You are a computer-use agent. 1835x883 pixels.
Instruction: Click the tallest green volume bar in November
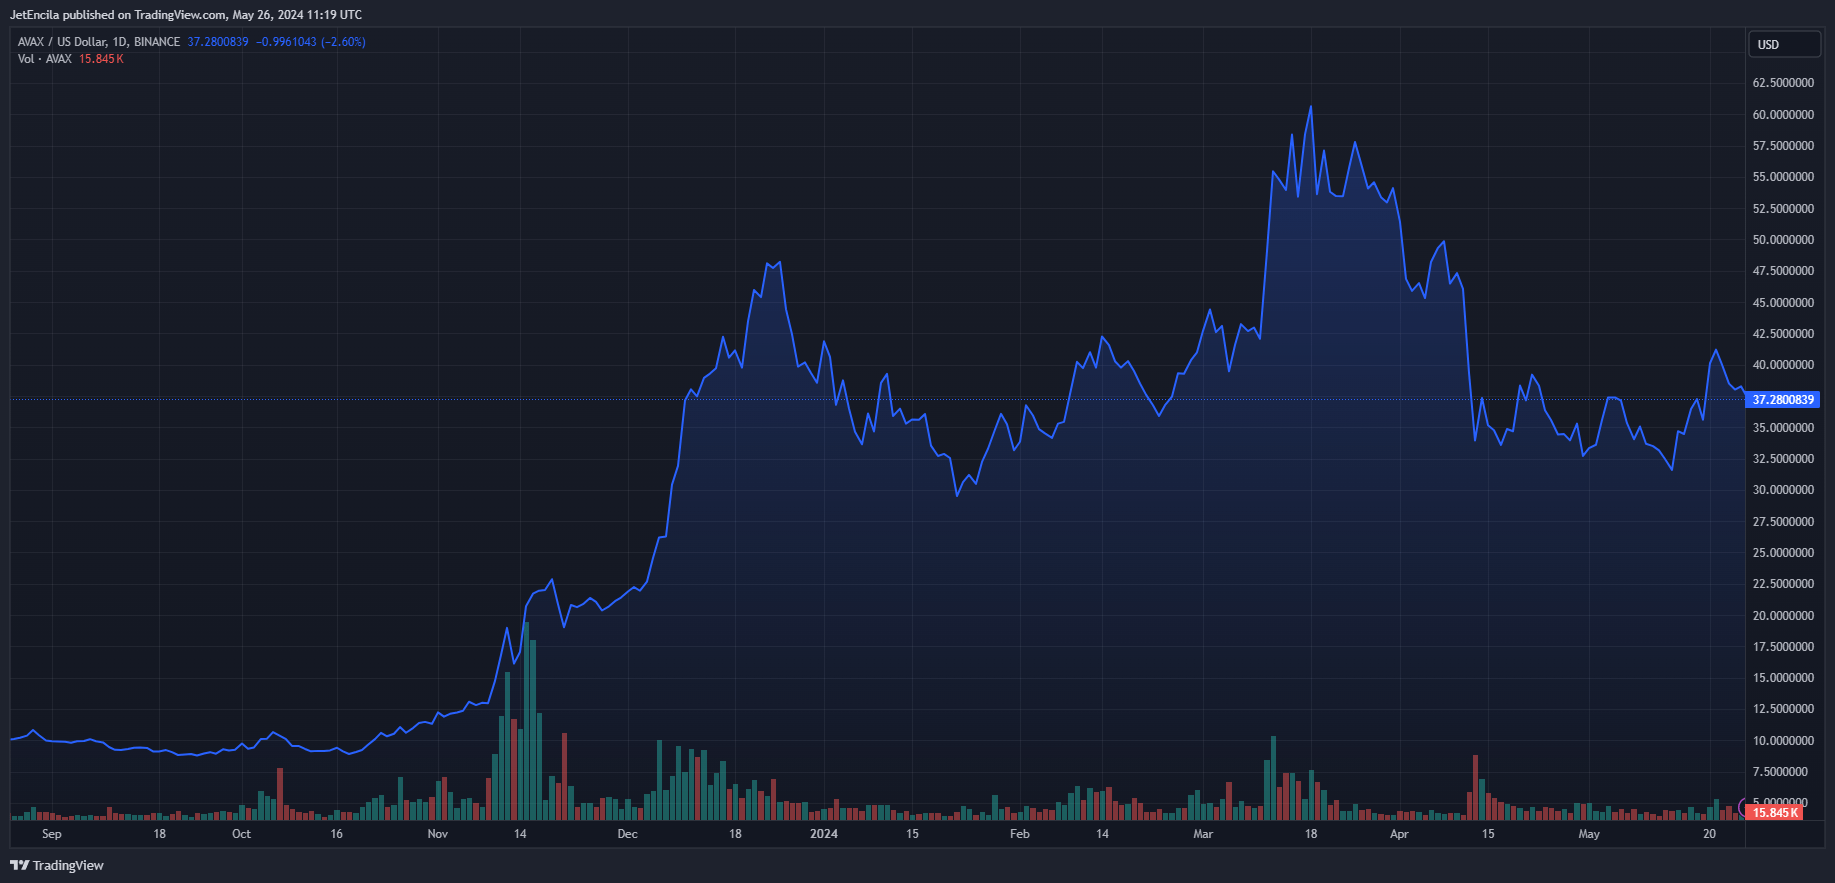(526, 721)
